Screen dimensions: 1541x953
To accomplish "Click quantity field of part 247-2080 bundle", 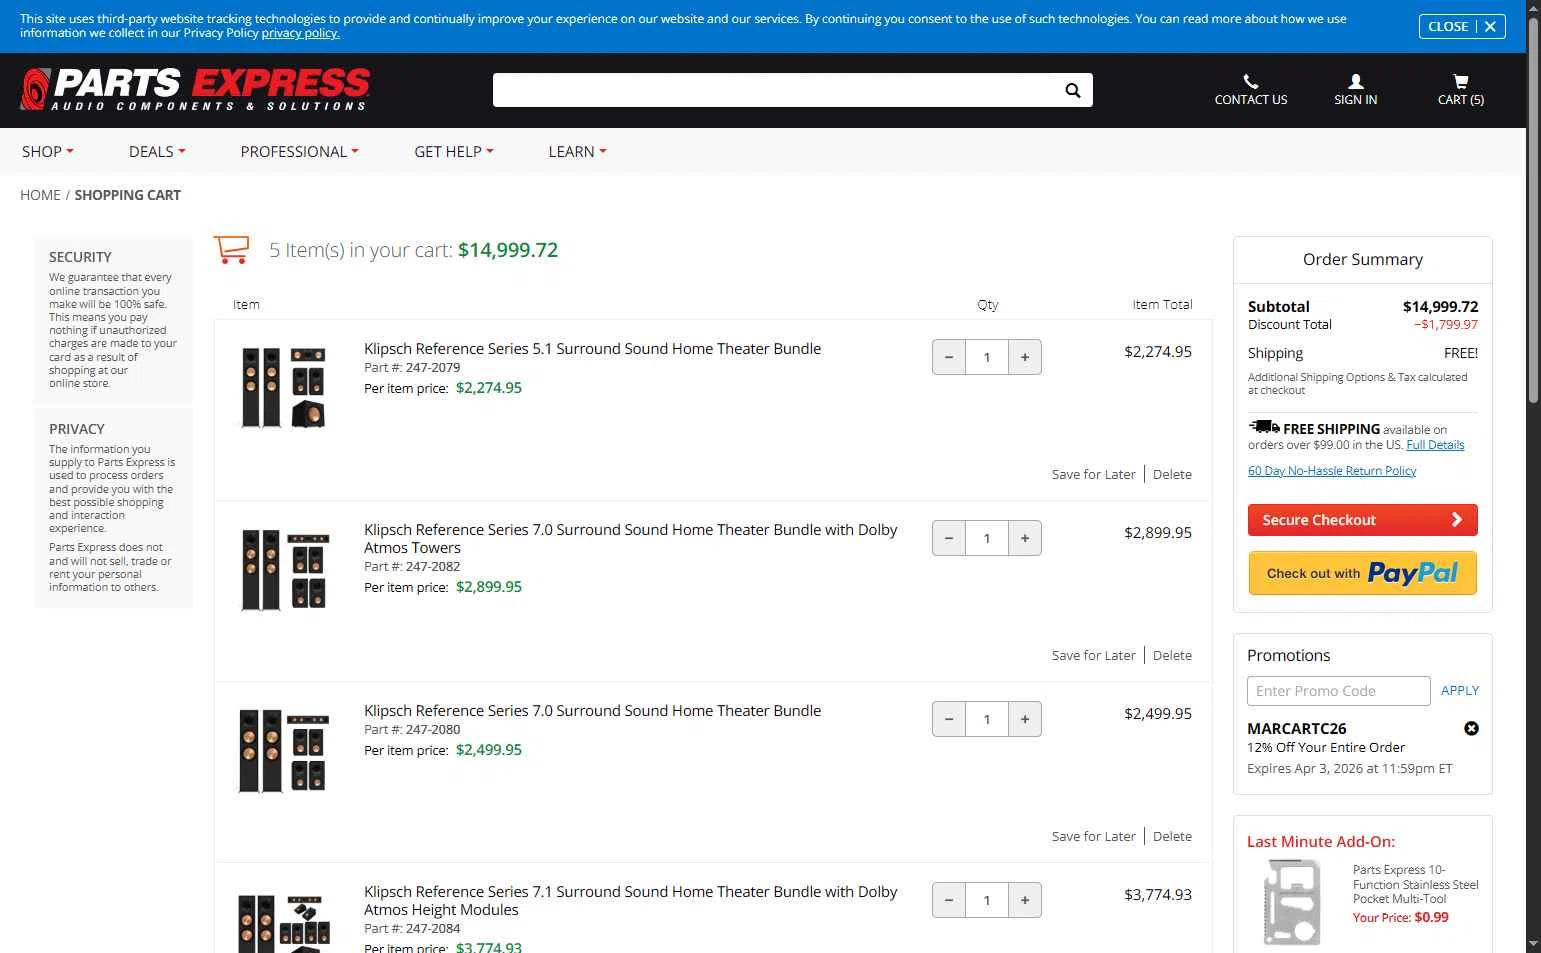I will [987, 719].
